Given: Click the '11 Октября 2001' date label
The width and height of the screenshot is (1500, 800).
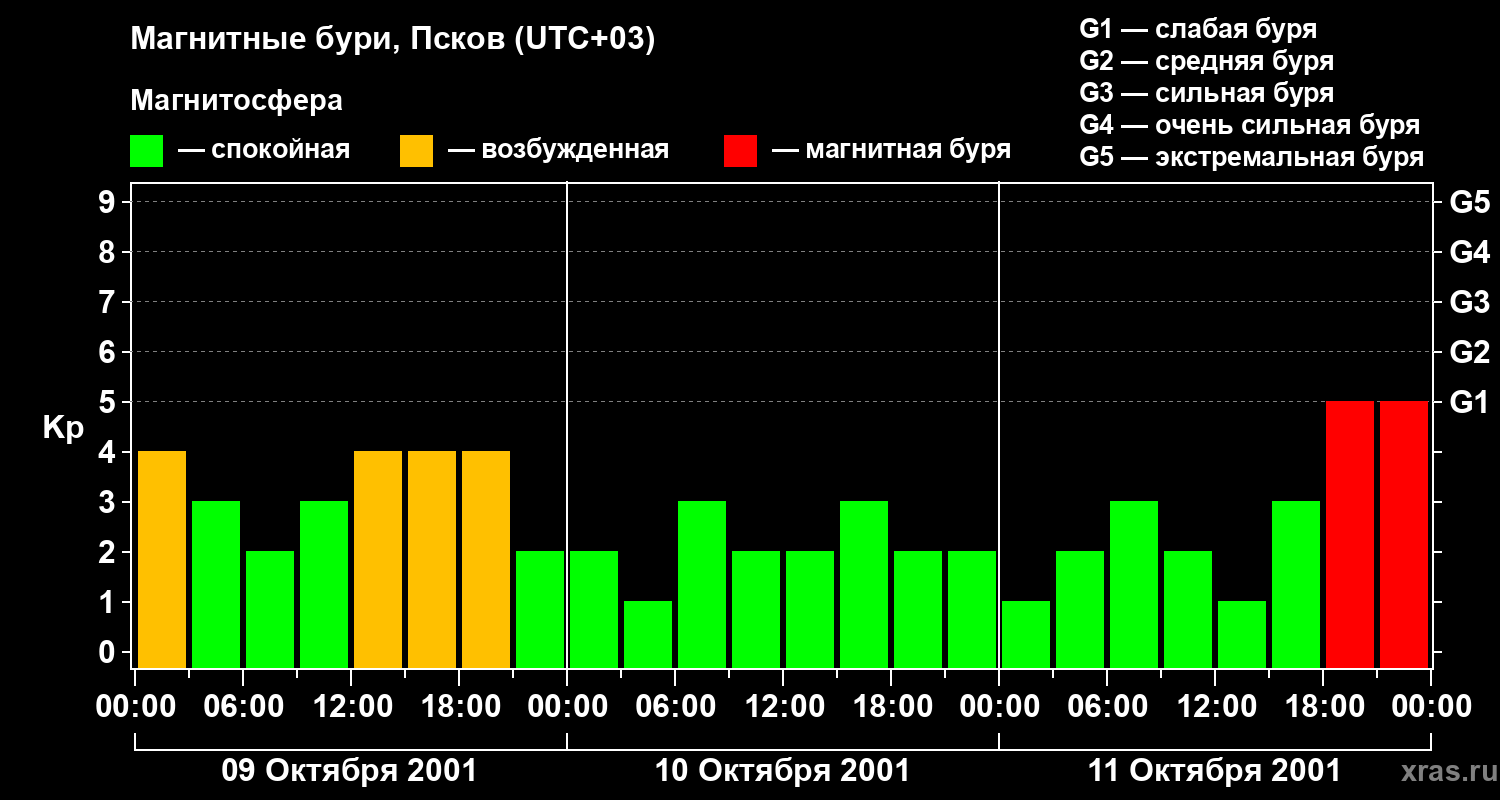Looking at the screenshot, I should [x=1214, y=771].
